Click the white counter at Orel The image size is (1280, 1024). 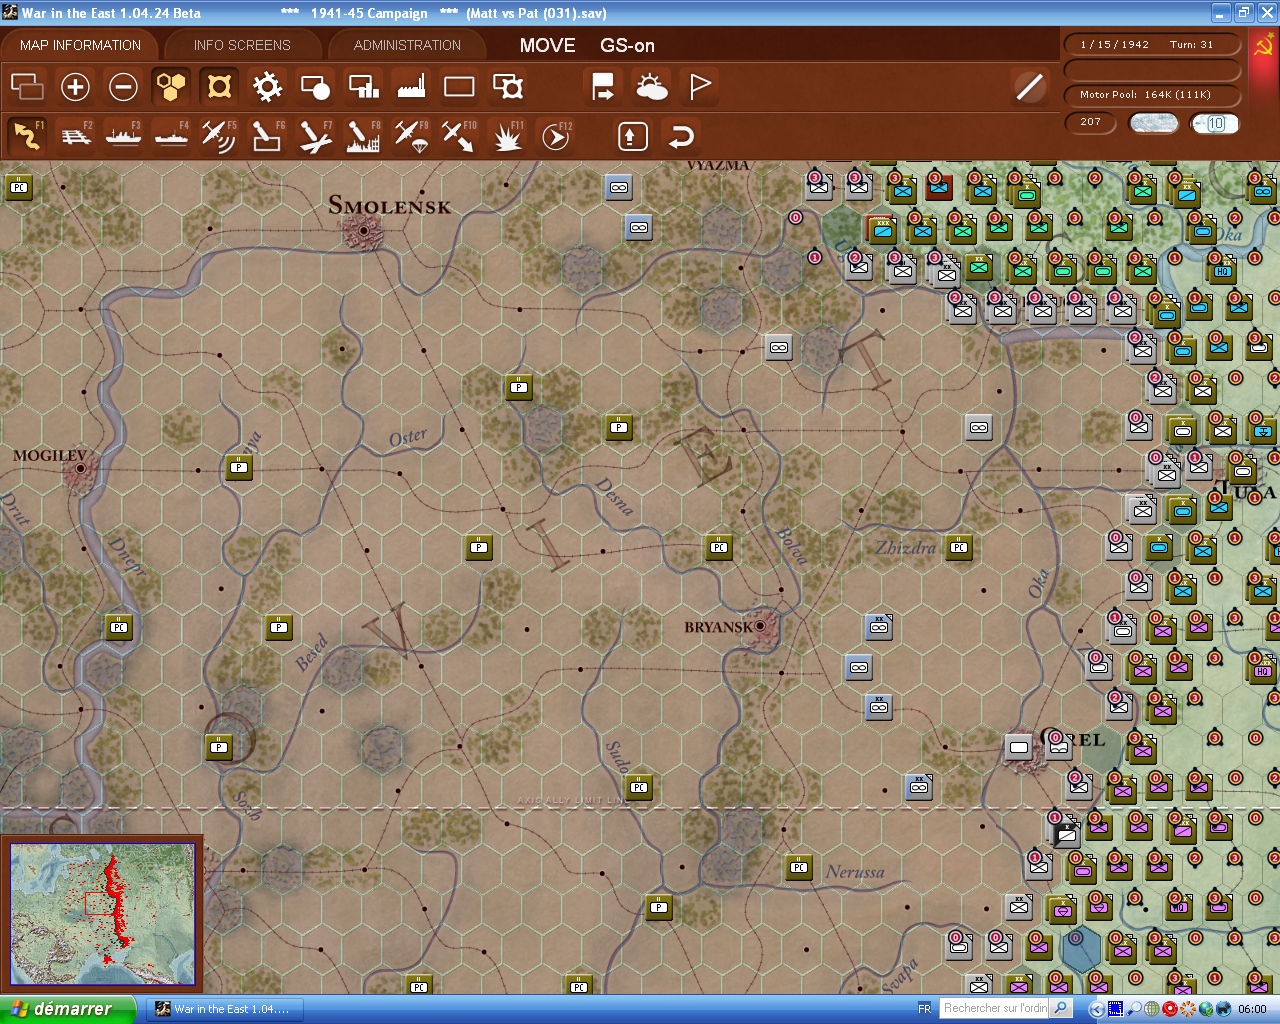1019,747
